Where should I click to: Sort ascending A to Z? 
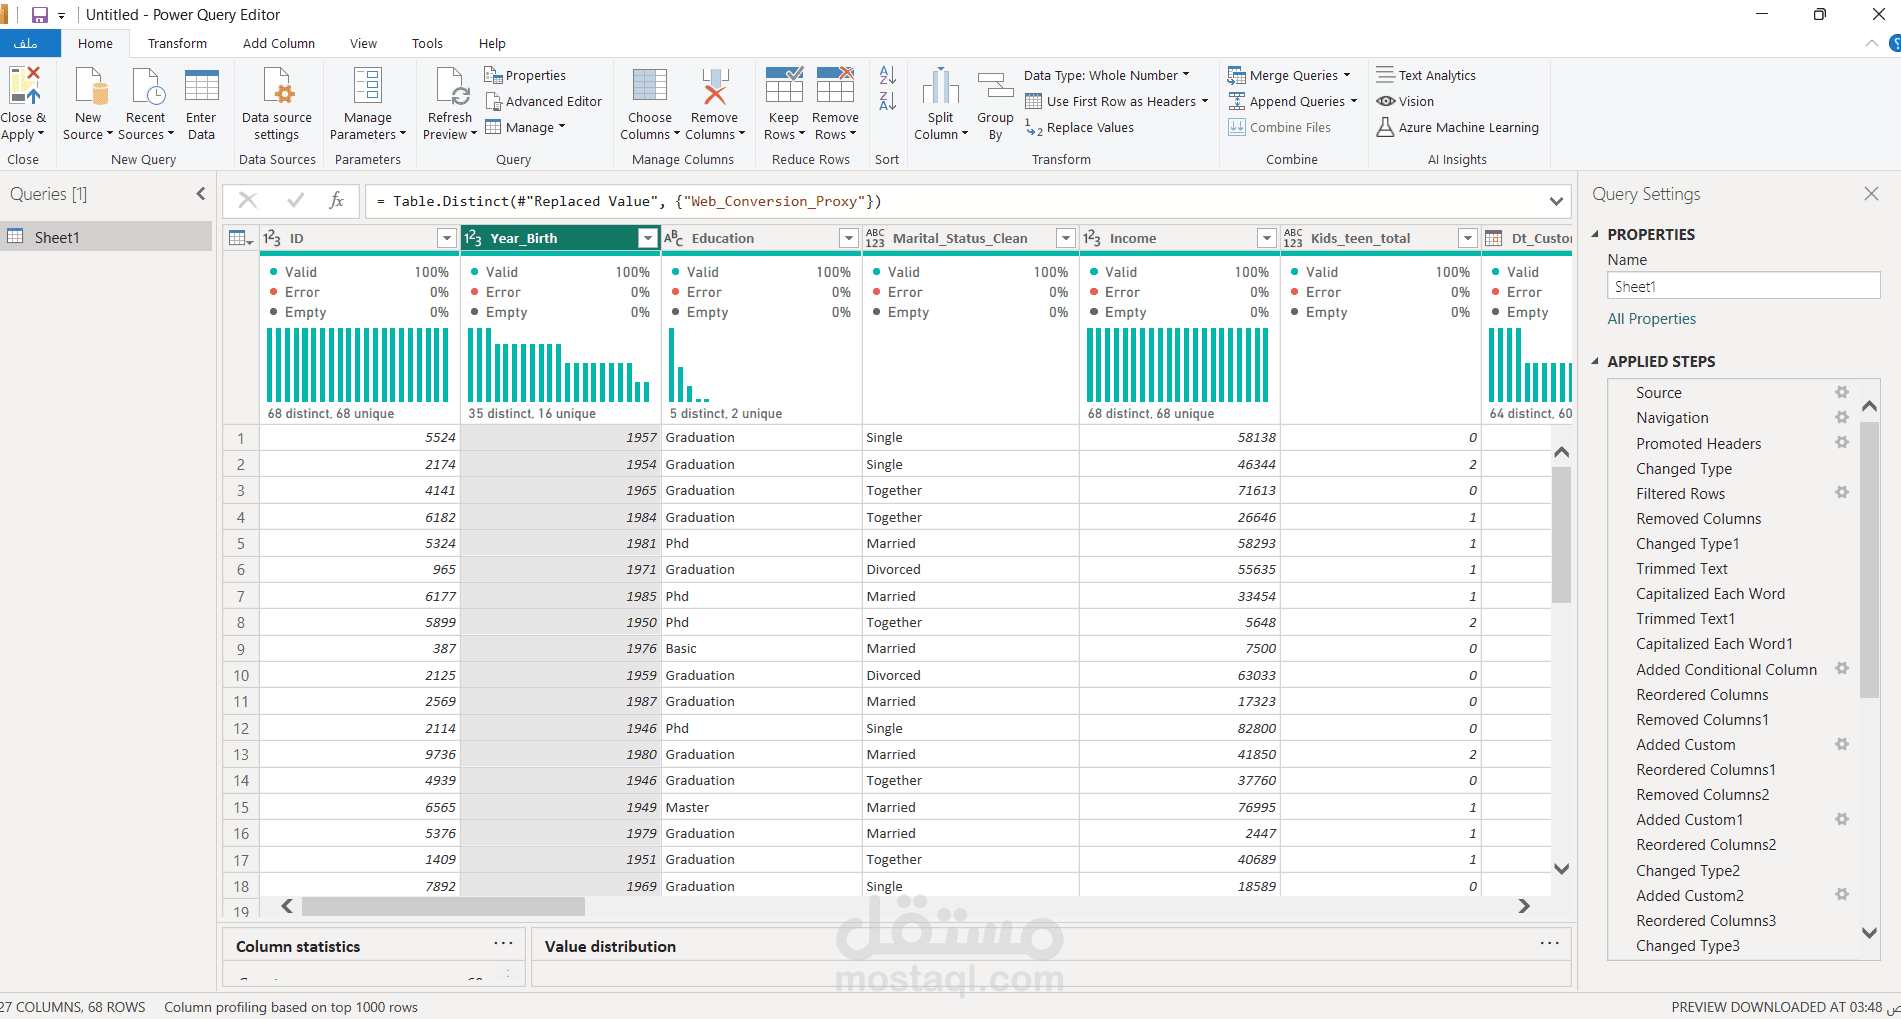click(x=887, y=75)
